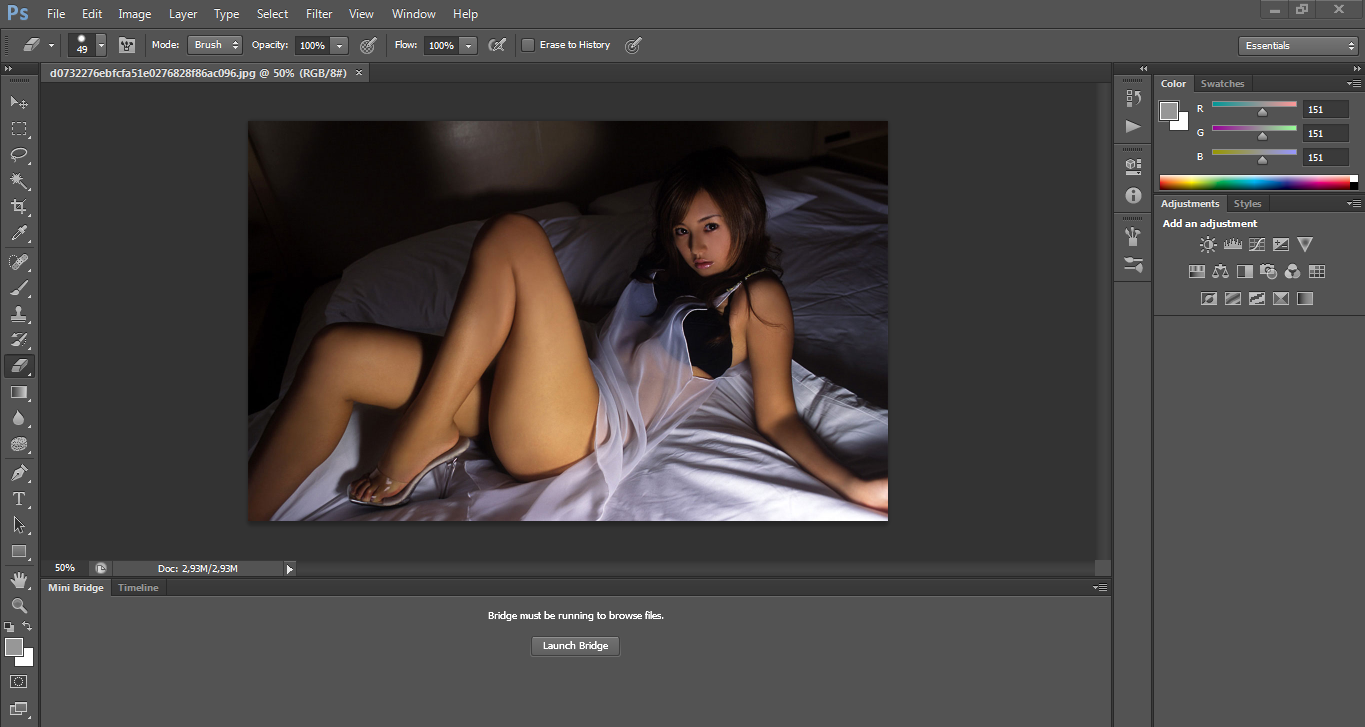The width and height of the screenshot is (1365, 727).
Task: Select the Zoom tool
Action: coord(18,606)
